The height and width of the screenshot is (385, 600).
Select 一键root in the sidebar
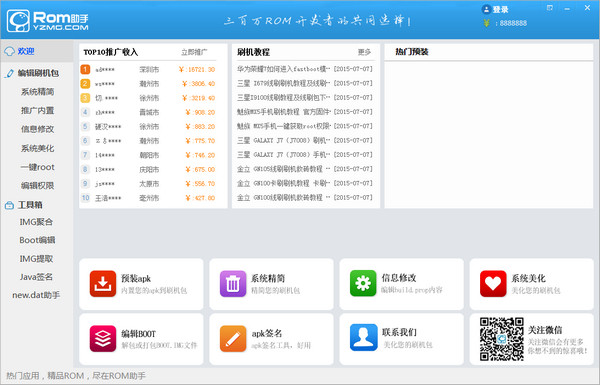pos(38,167)
